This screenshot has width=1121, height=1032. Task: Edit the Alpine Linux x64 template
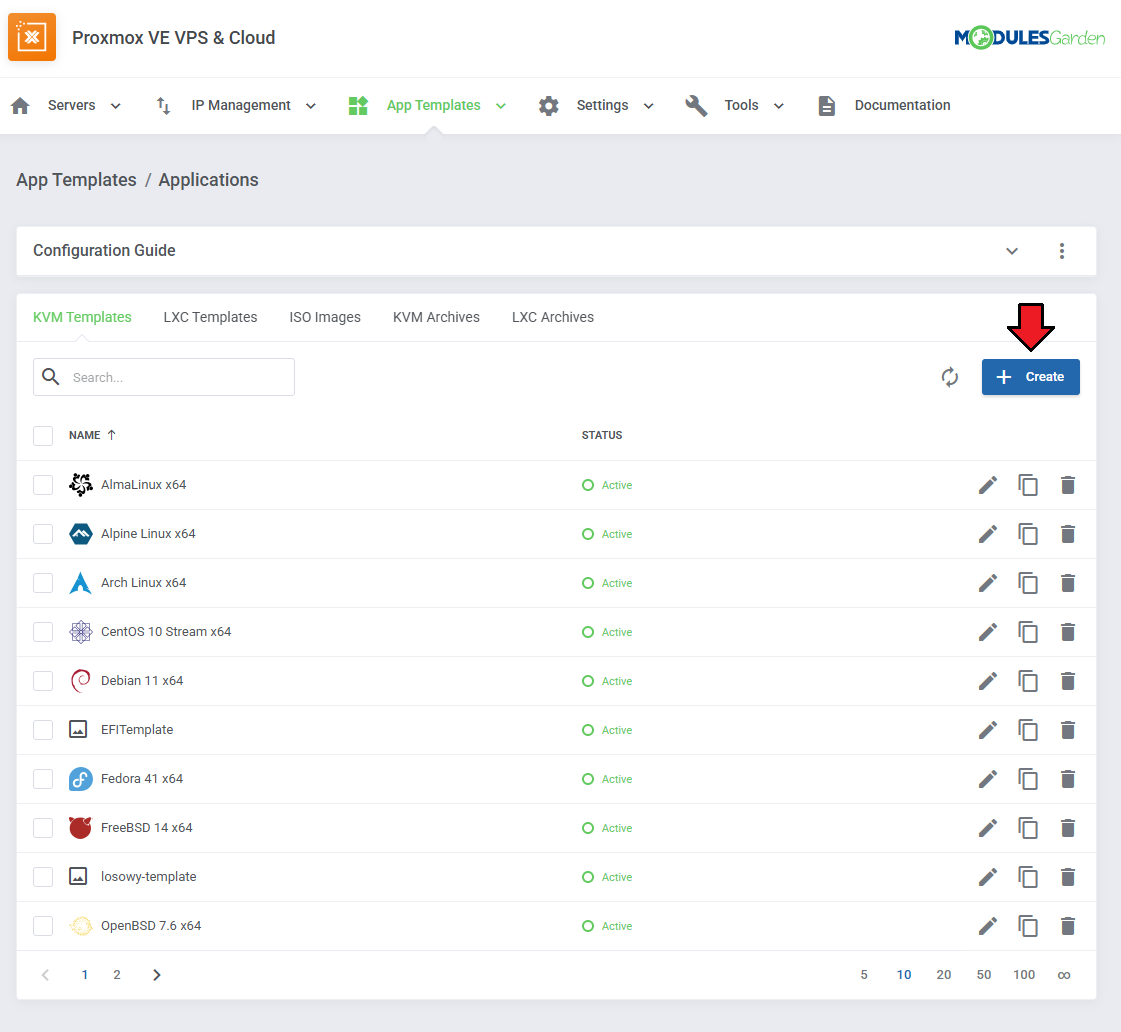[x=987, y=534]
